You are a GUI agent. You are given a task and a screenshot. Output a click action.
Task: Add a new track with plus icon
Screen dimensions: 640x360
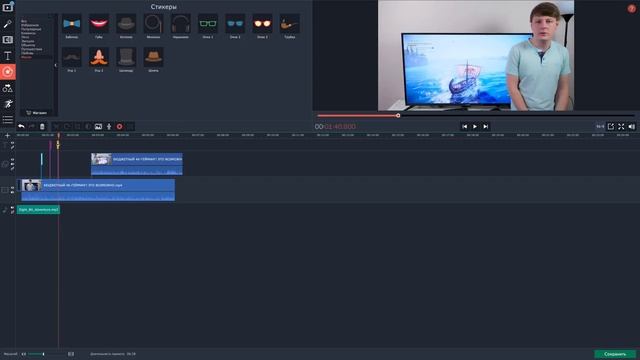7,136
